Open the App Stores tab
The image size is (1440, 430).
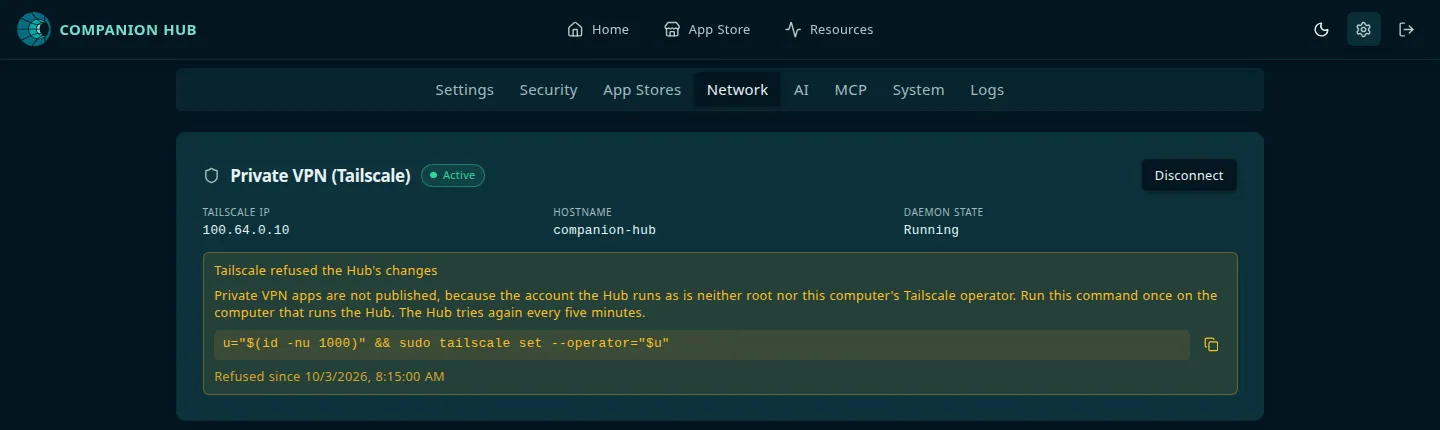point(642,90)
